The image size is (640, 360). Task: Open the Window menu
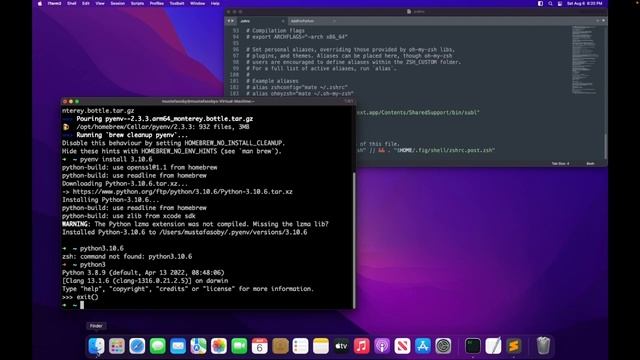(x=198, y=3)
